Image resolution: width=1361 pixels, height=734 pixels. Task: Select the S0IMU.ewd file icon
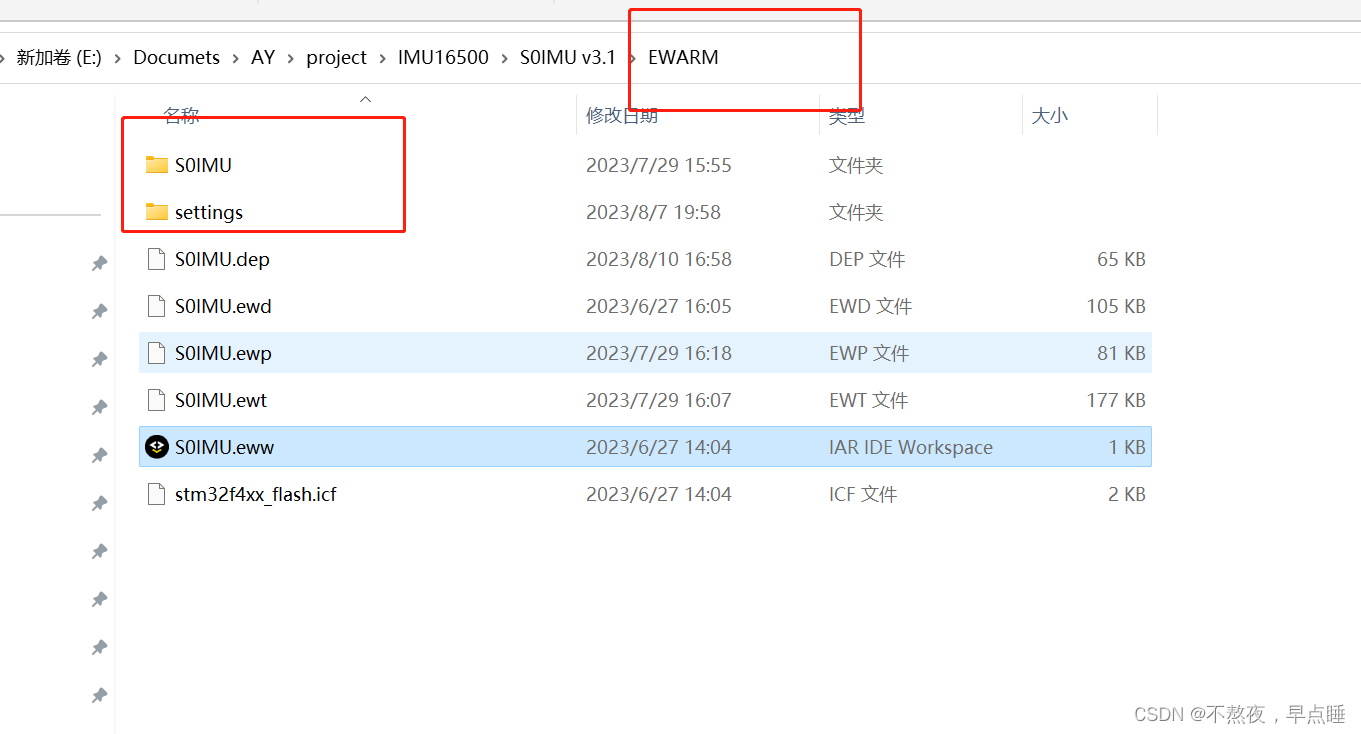pyautogui.click(x=156, y=305)
